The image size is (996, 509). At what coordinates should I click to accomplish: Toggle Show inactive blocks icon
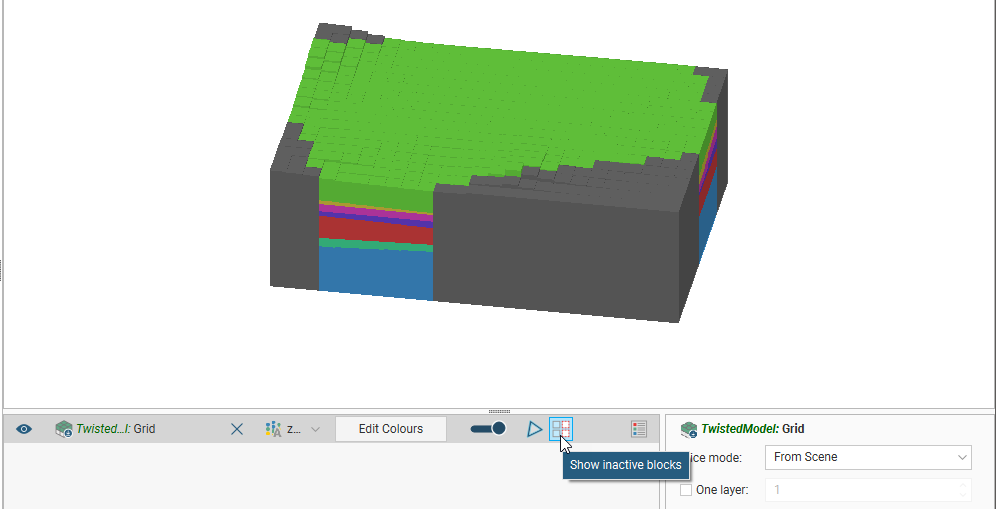click(x=561, y=429)
